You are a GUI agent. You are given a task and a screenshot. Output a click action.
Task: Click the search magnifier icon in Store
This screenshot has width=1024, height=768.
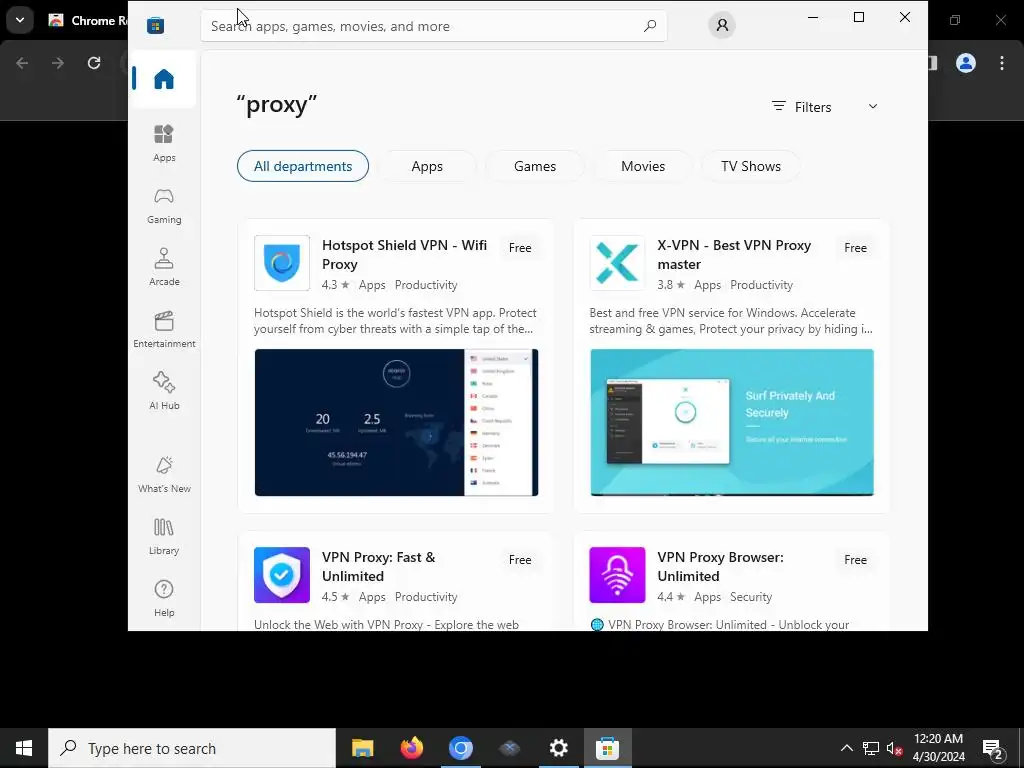pos(649,26)
